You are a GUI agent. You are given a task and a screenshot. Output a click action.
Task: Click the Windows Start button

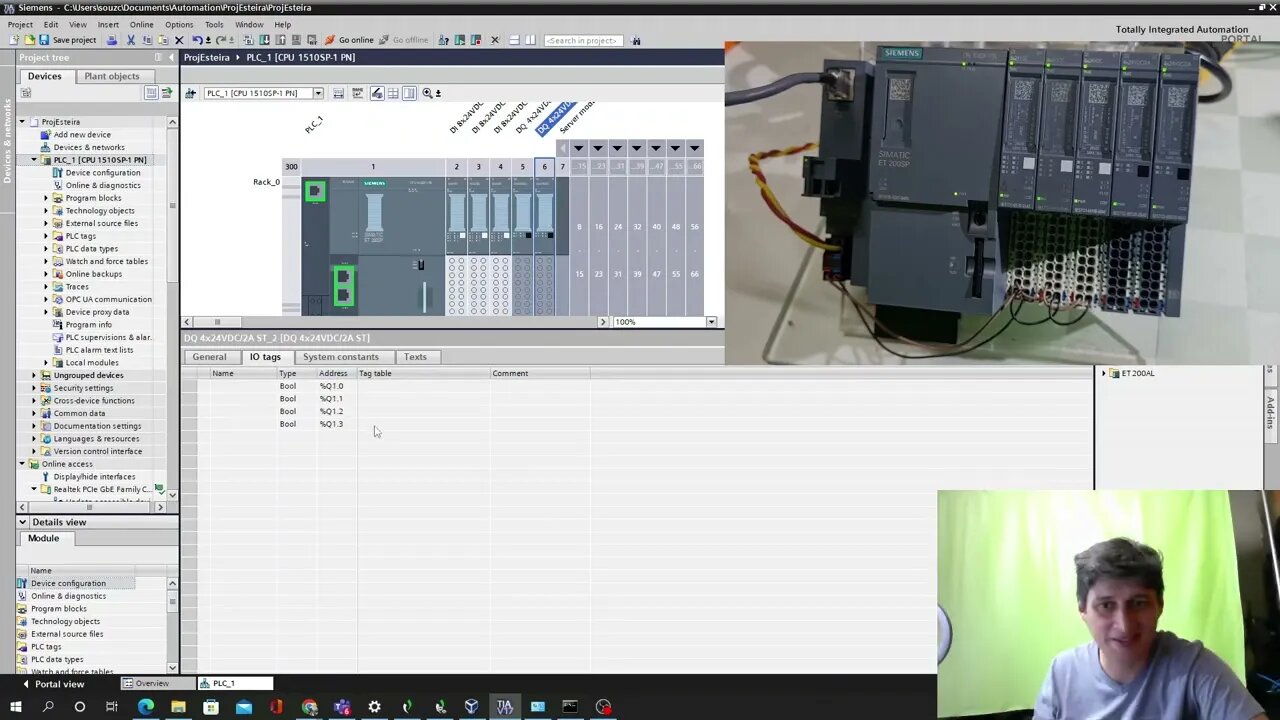tap(15, 707)
